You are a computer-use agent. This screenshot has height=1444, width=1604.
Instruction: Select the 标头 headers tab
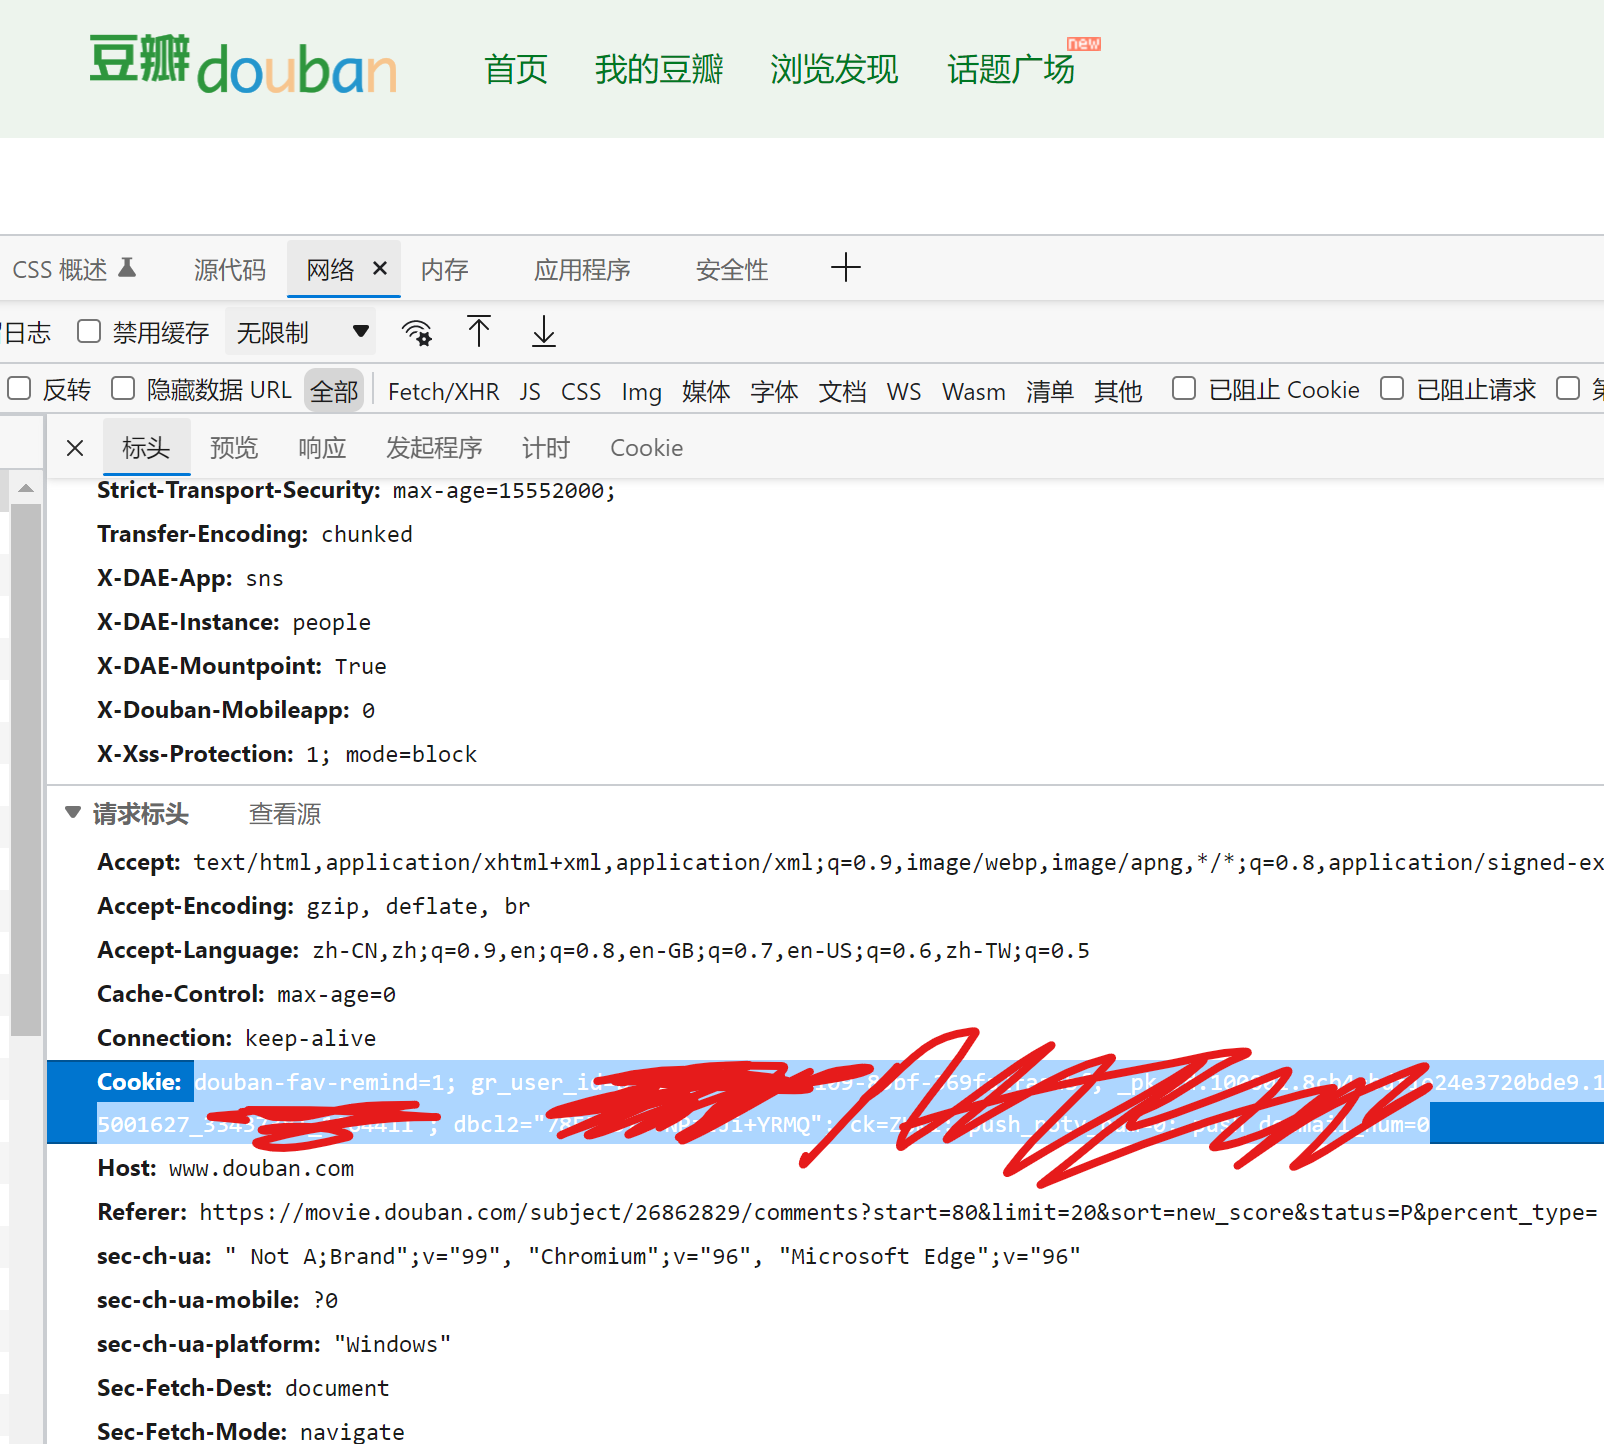146,448
